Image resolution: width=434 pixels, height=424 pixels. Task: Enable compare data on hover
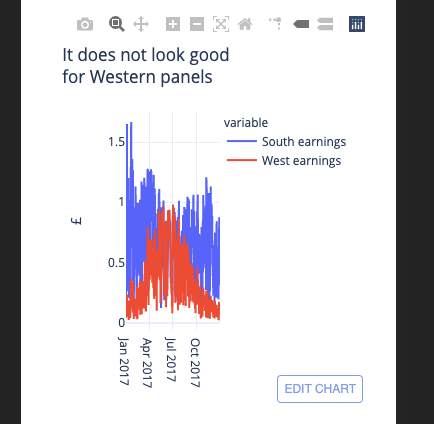click(x=325, y=24)
